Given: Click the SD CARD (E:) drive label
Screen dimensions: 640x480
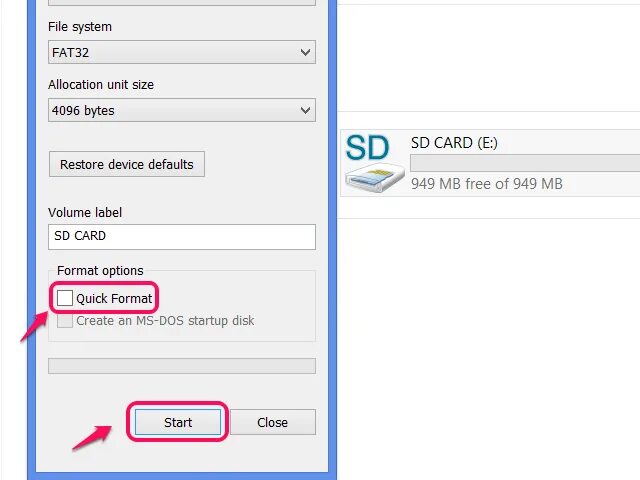Looking at the screenshot, I should (454, 143).
